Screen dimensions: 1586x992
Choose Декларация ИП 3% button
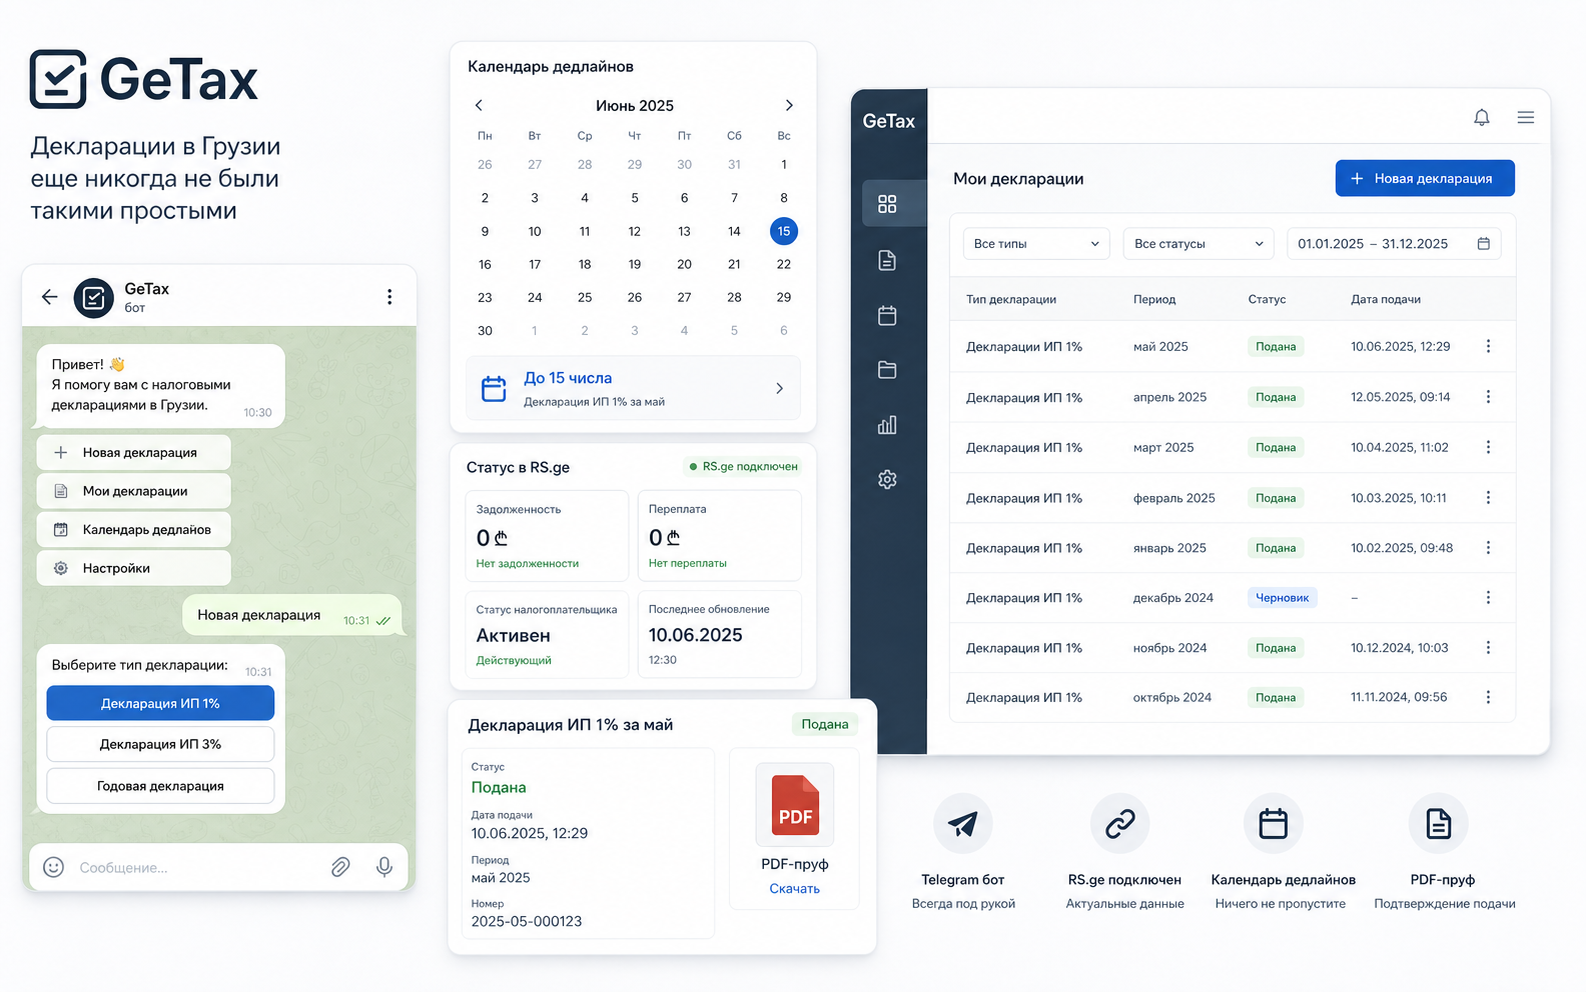point(160,744)
